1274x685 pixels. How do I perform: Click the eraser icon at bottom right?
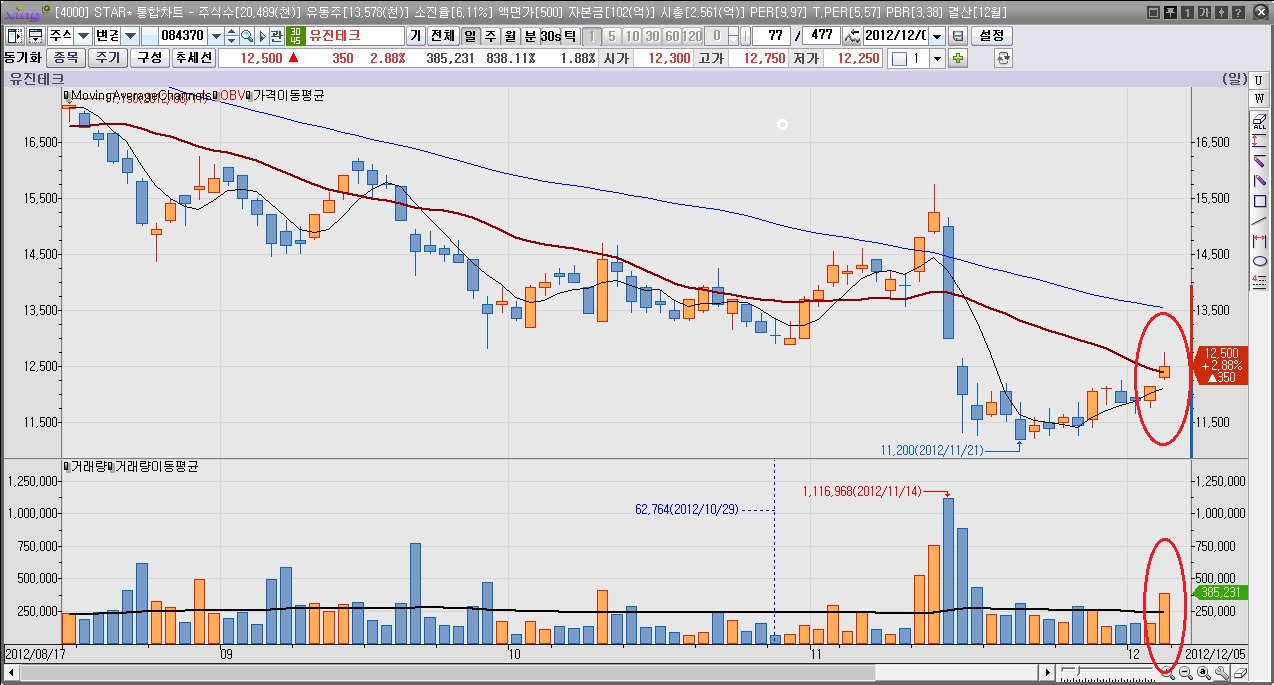pyautogui.click(x=1240, y=674)
